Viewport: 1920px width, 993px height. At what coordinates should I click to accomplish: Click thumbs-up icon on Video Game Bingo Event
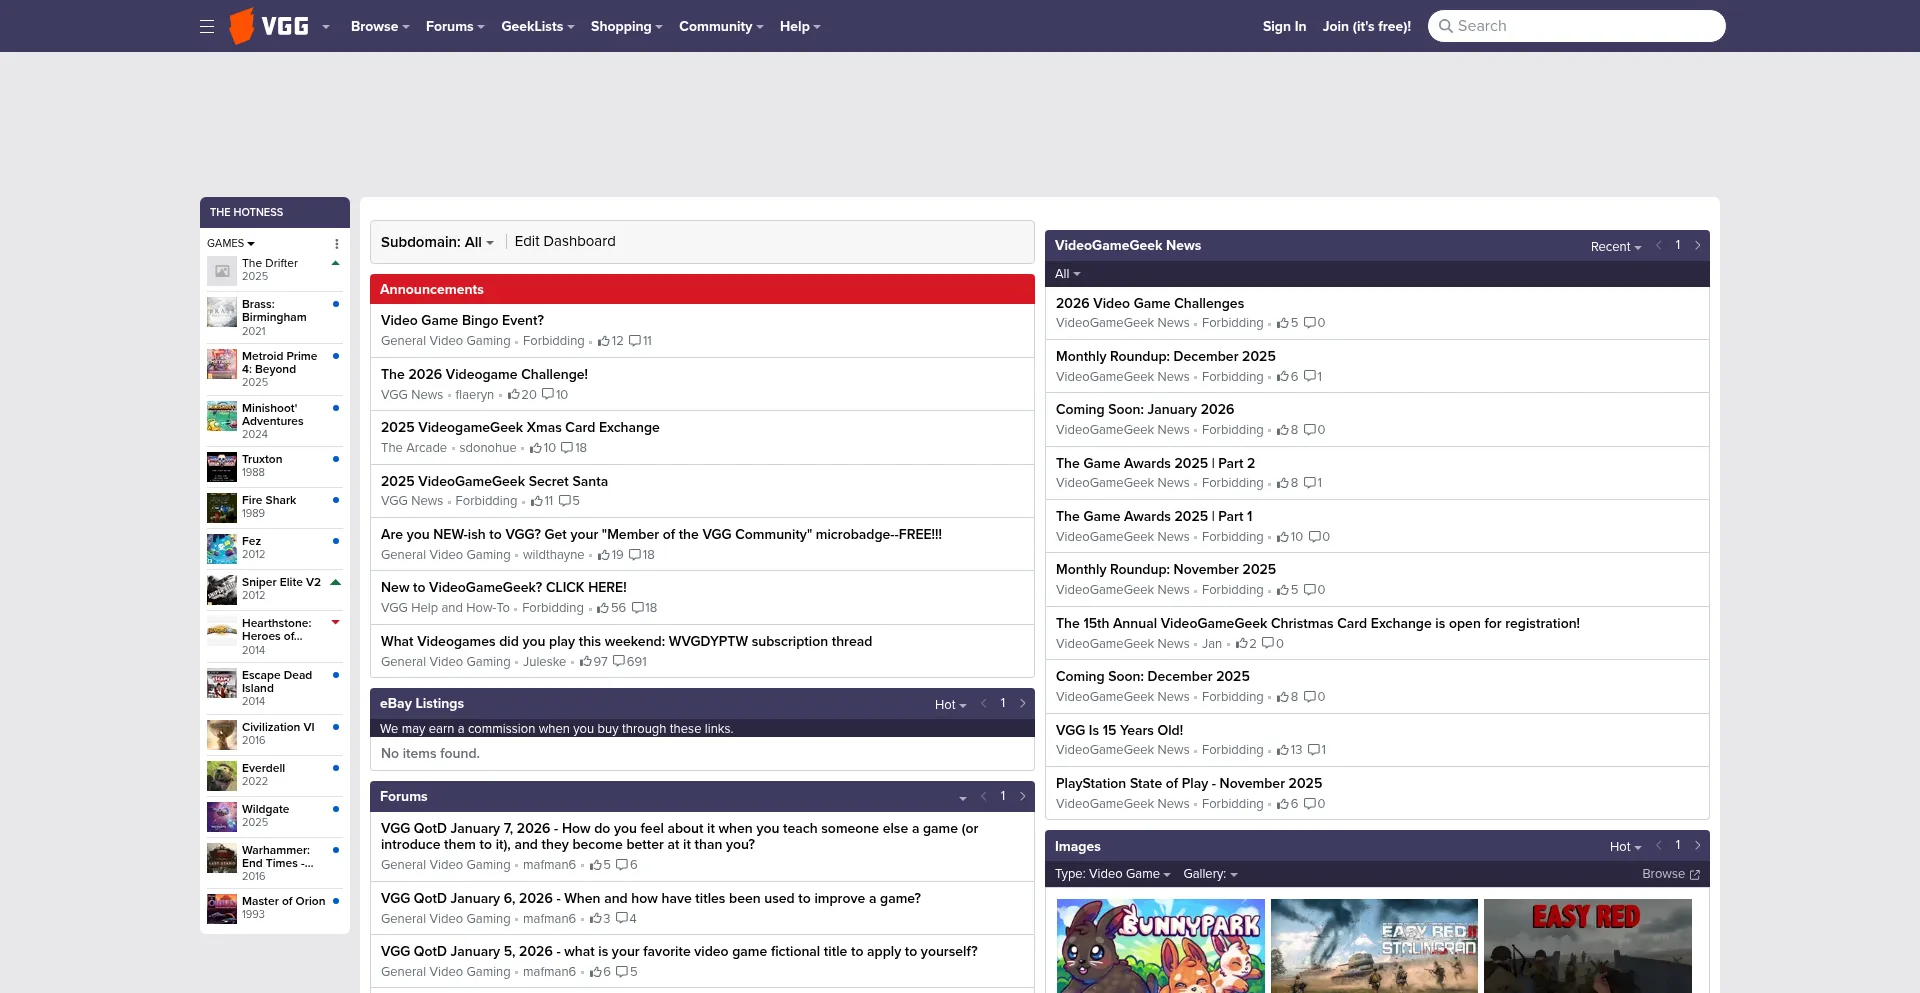pos(603,342)
